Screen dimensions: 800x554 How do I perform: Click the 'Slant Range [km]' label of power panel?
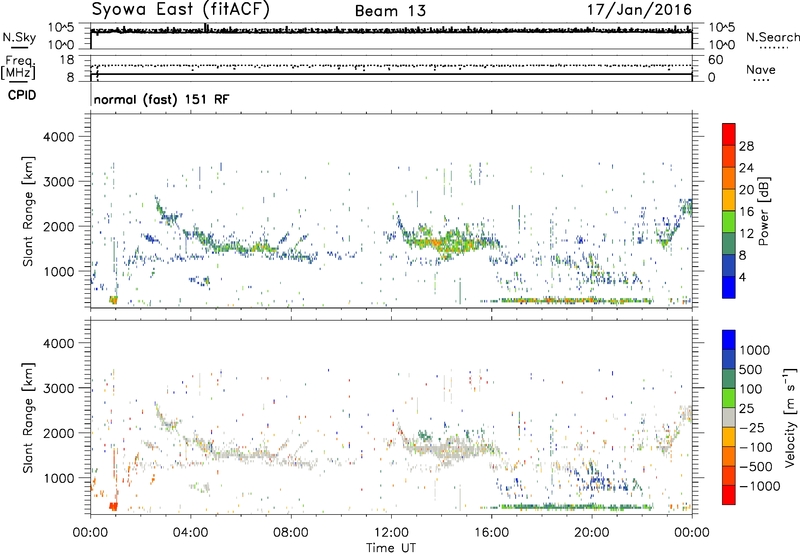(28, 211)
